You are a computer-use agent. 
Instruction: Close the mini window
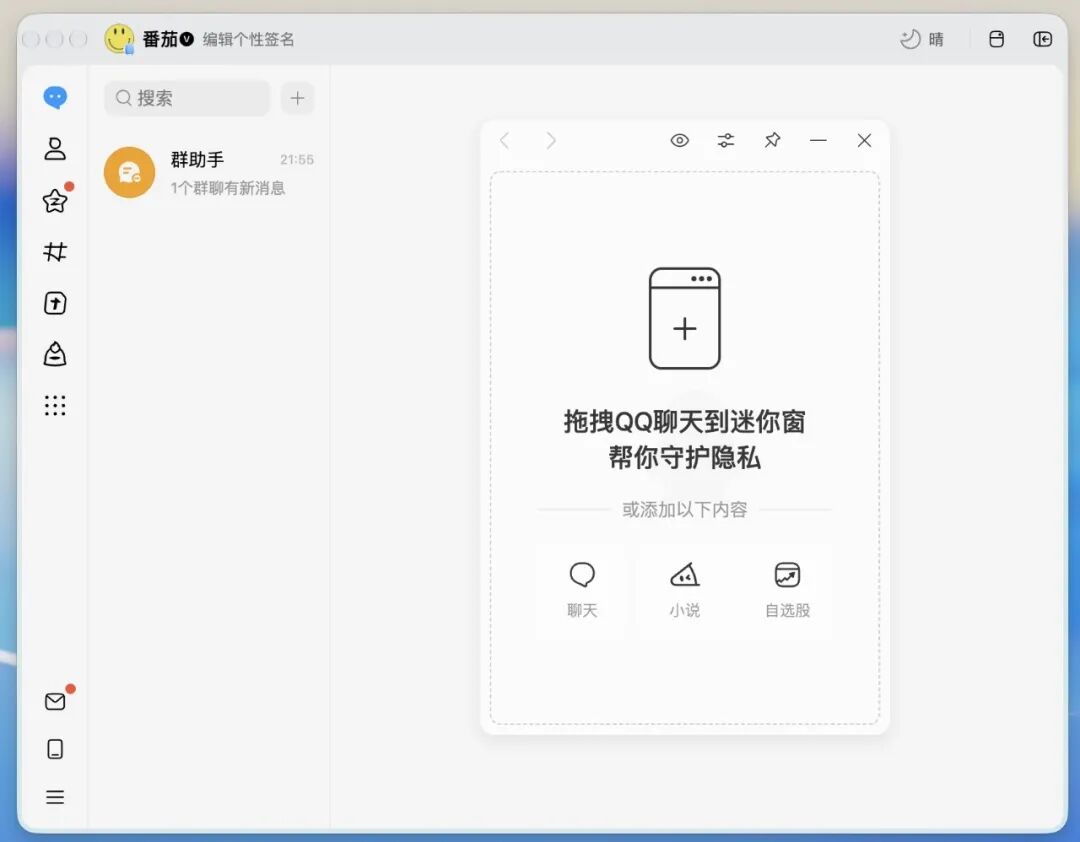pos(864,141)
